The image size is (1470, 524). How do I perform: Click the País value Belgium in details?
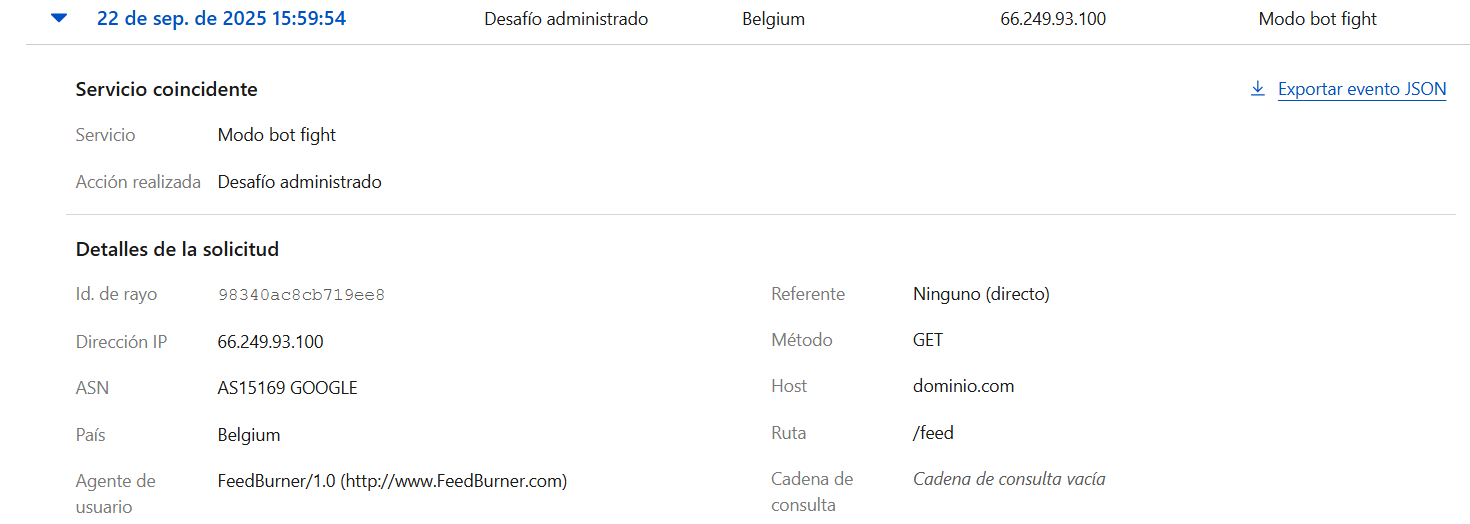pyautogui.click(x=248, y=435)
